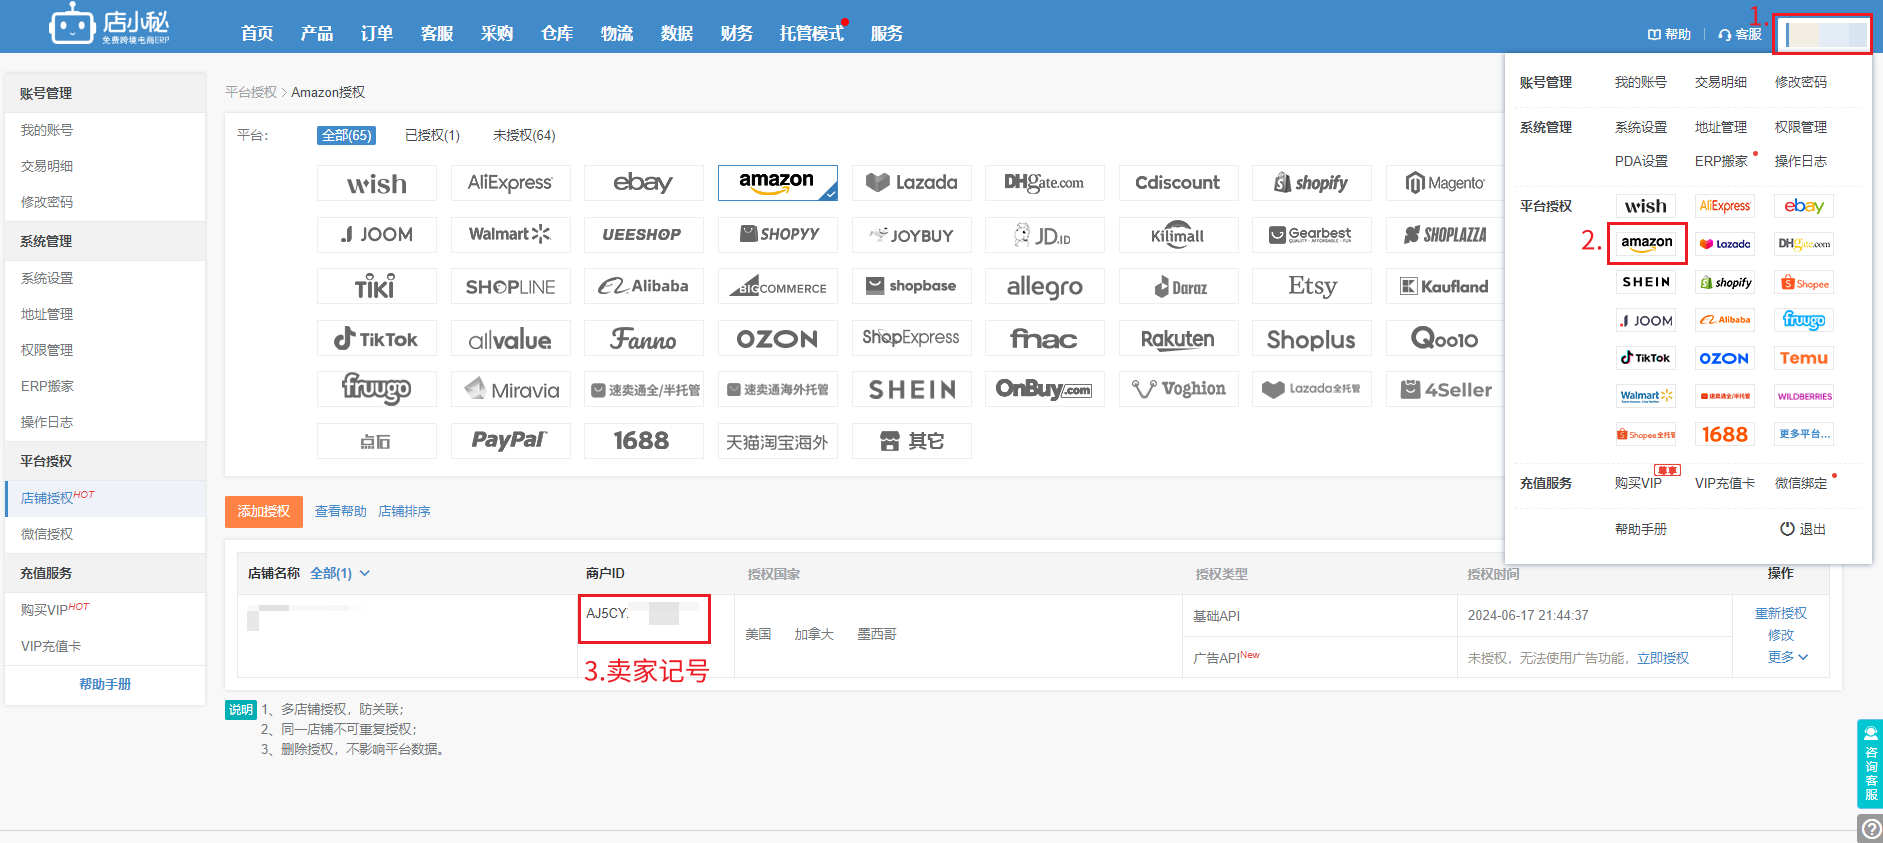Filter platforms by 未授权(64) tab
The width and height of the screenshot is (1883, 843).
tap(524, 135)
